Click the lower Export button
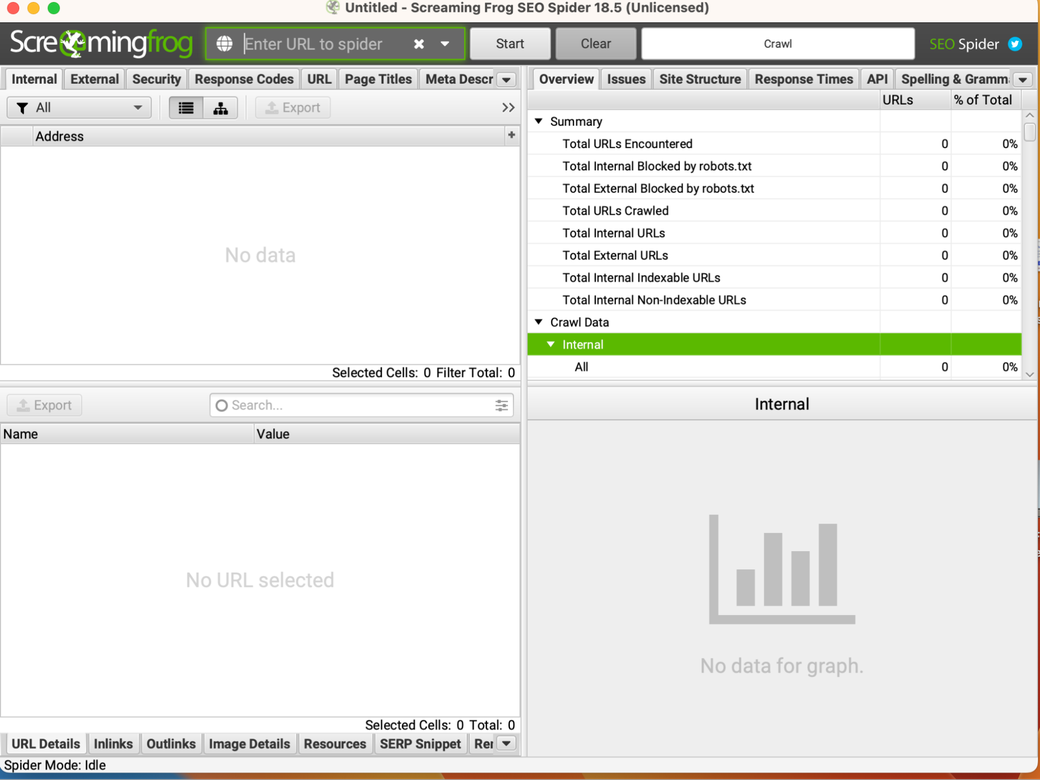 click(x=44, y=405)
